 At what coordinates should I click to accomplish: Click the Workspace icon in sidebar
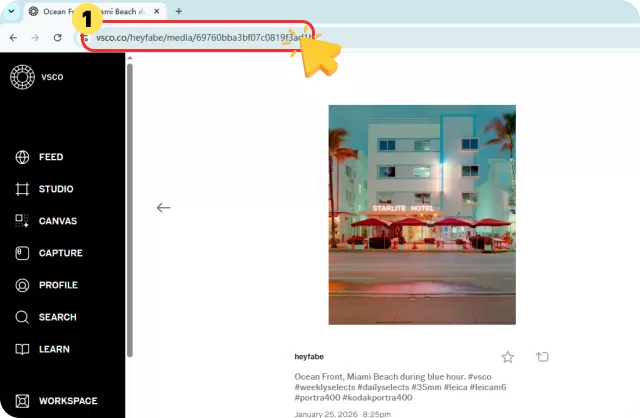pyautogui.click(x=22, y=401)
